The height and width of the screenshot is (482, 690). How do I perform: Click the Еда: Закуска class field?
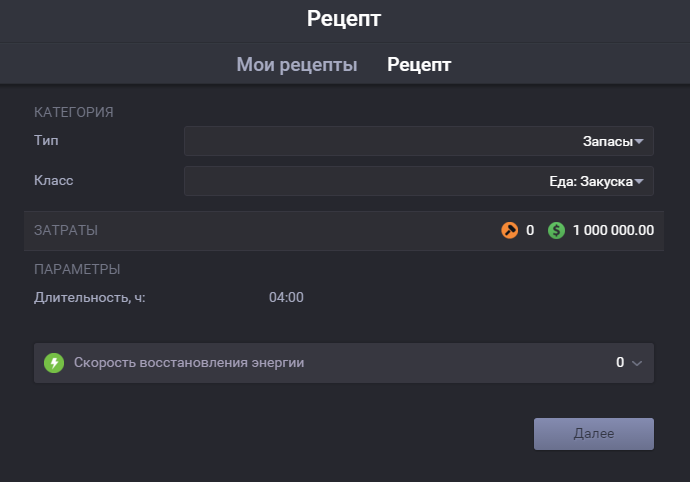(419, 181)
